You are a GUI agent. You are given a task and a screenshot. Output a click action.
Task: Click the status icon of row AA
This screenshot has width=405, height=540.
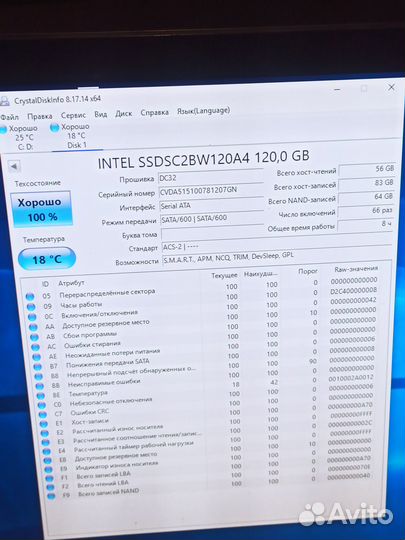tap(33, 327)
